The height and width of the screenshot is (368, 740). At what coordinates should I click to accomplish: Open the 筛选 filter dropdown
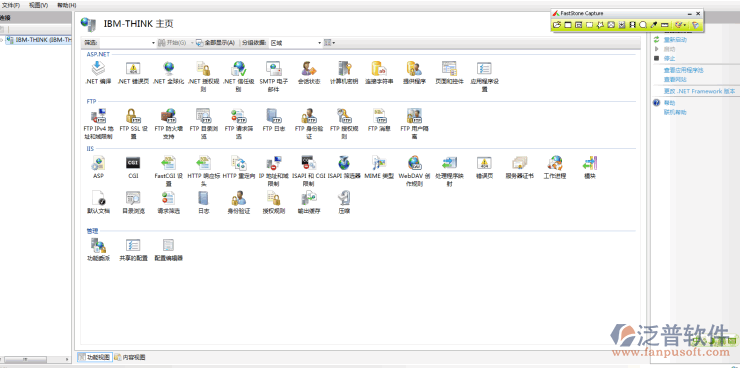[127, 43]
